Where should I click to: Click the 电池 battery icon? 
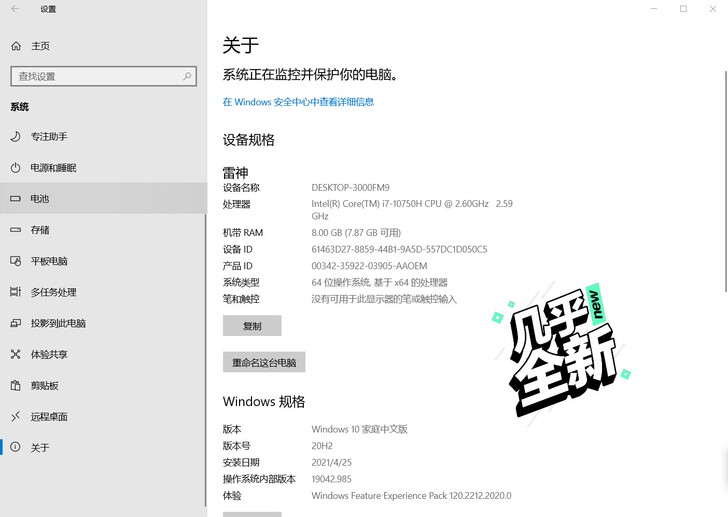[x=15, y=199]
